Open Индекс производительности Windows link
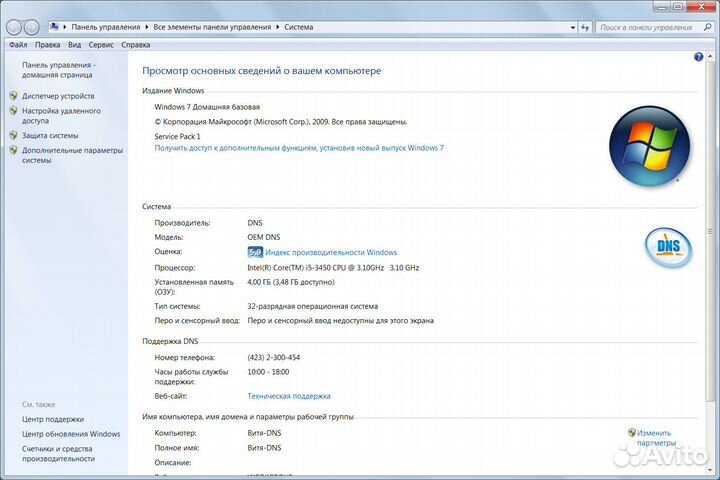This screenshot has width=720, height=480. tap(331, 252)
